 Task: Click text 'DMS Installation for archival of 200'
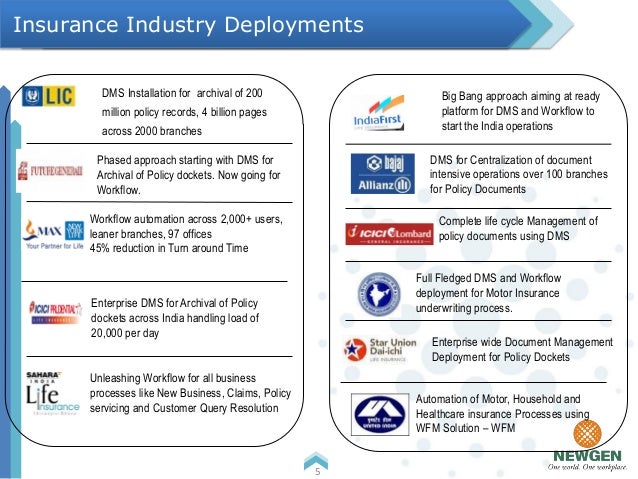182,93
